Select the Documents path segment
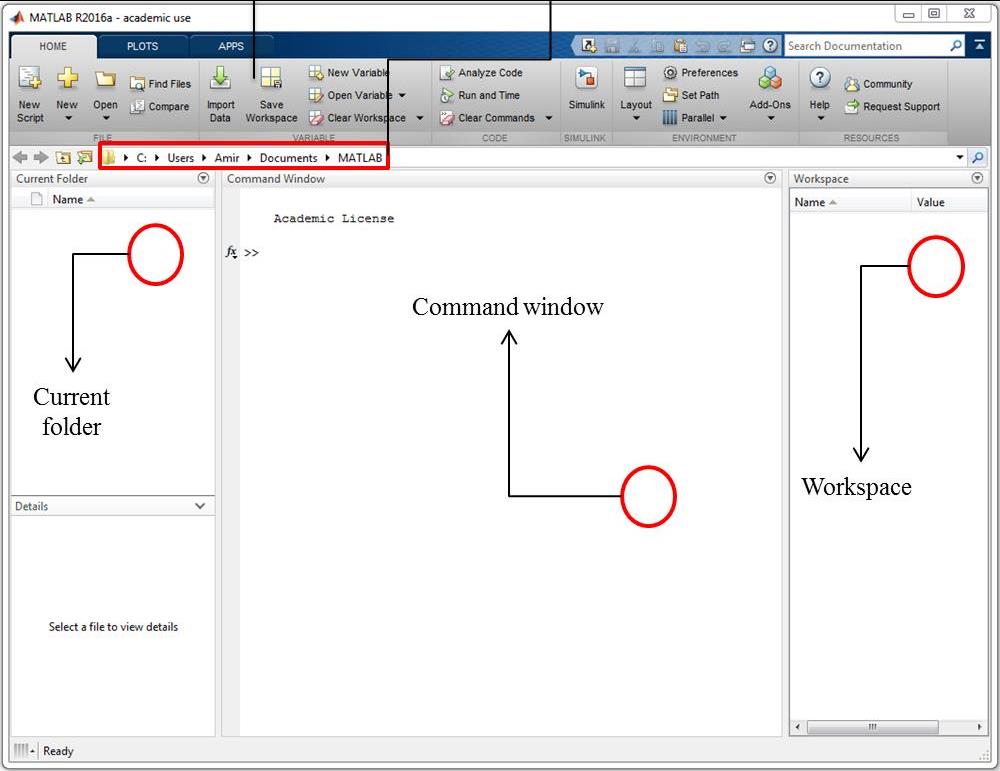The width and height of the screenshot is (1000, 771). 288,158
